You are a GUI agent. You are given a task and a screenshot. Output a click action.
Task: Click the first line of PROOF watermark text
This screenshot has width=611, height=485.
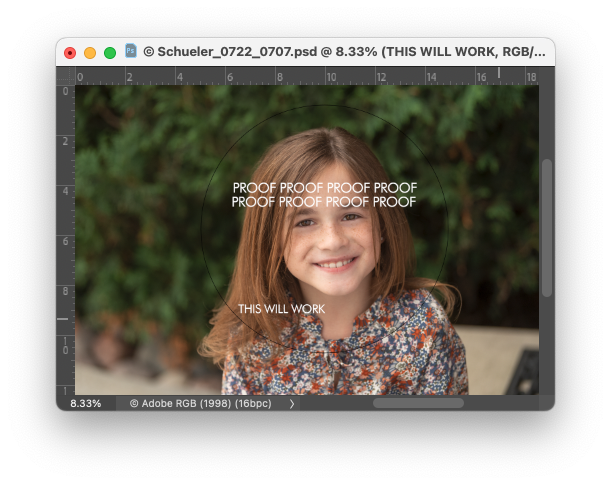[325, 188]
